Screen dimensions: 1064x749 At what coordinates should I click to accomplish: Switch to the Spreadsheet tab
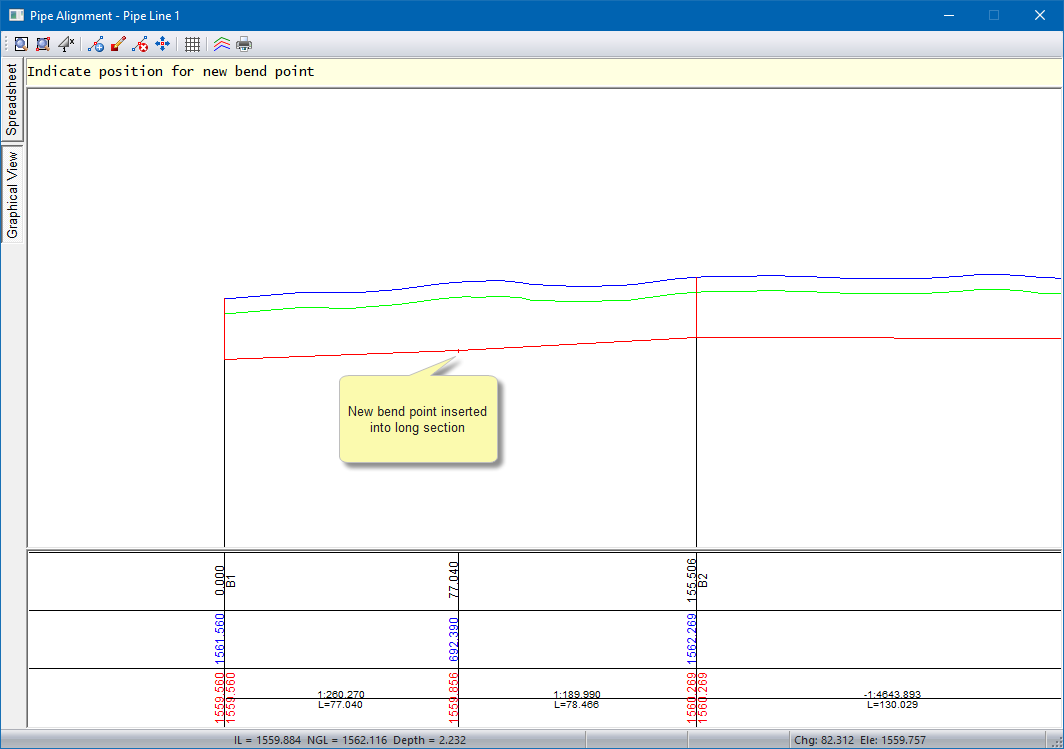[12, 100]
